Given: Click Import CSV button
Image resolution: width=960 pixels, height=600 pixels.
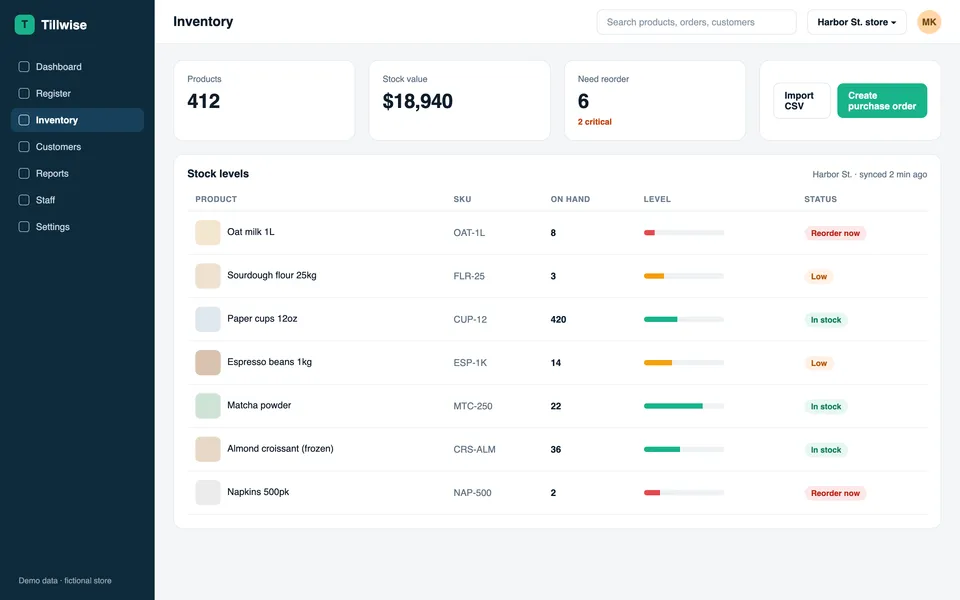Looking at the screenshot, I should pyautogui.click(x=801, y=100).
